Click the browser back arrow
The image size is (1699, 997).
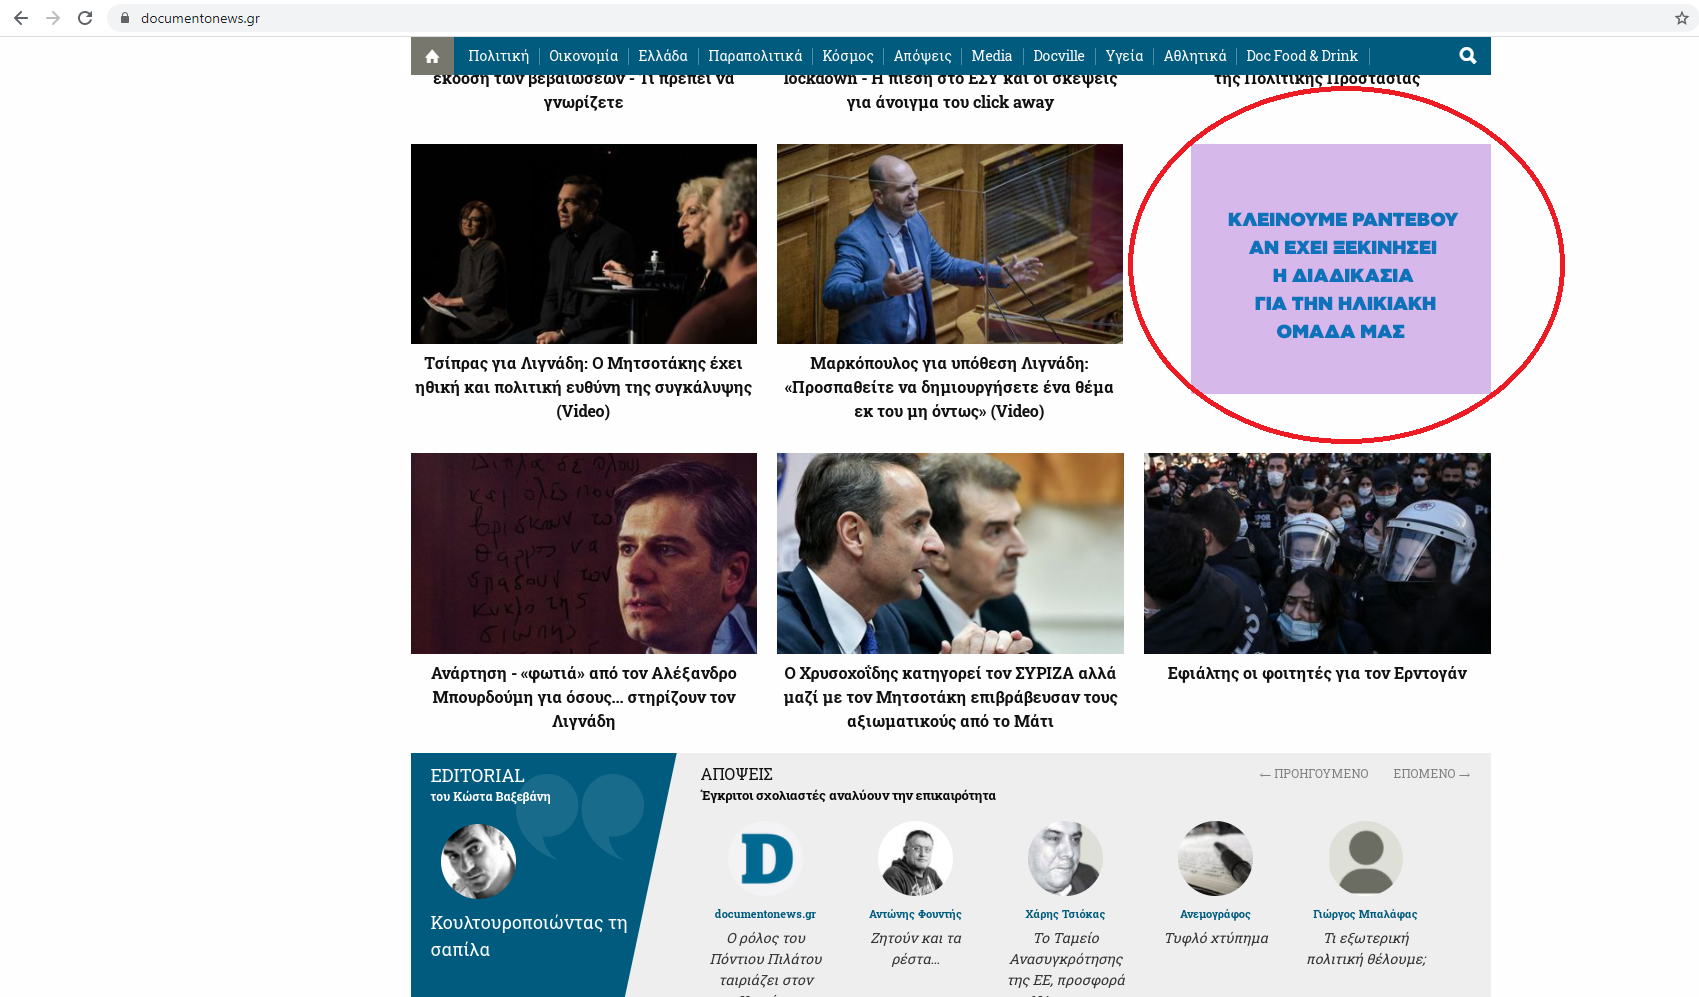21,18
